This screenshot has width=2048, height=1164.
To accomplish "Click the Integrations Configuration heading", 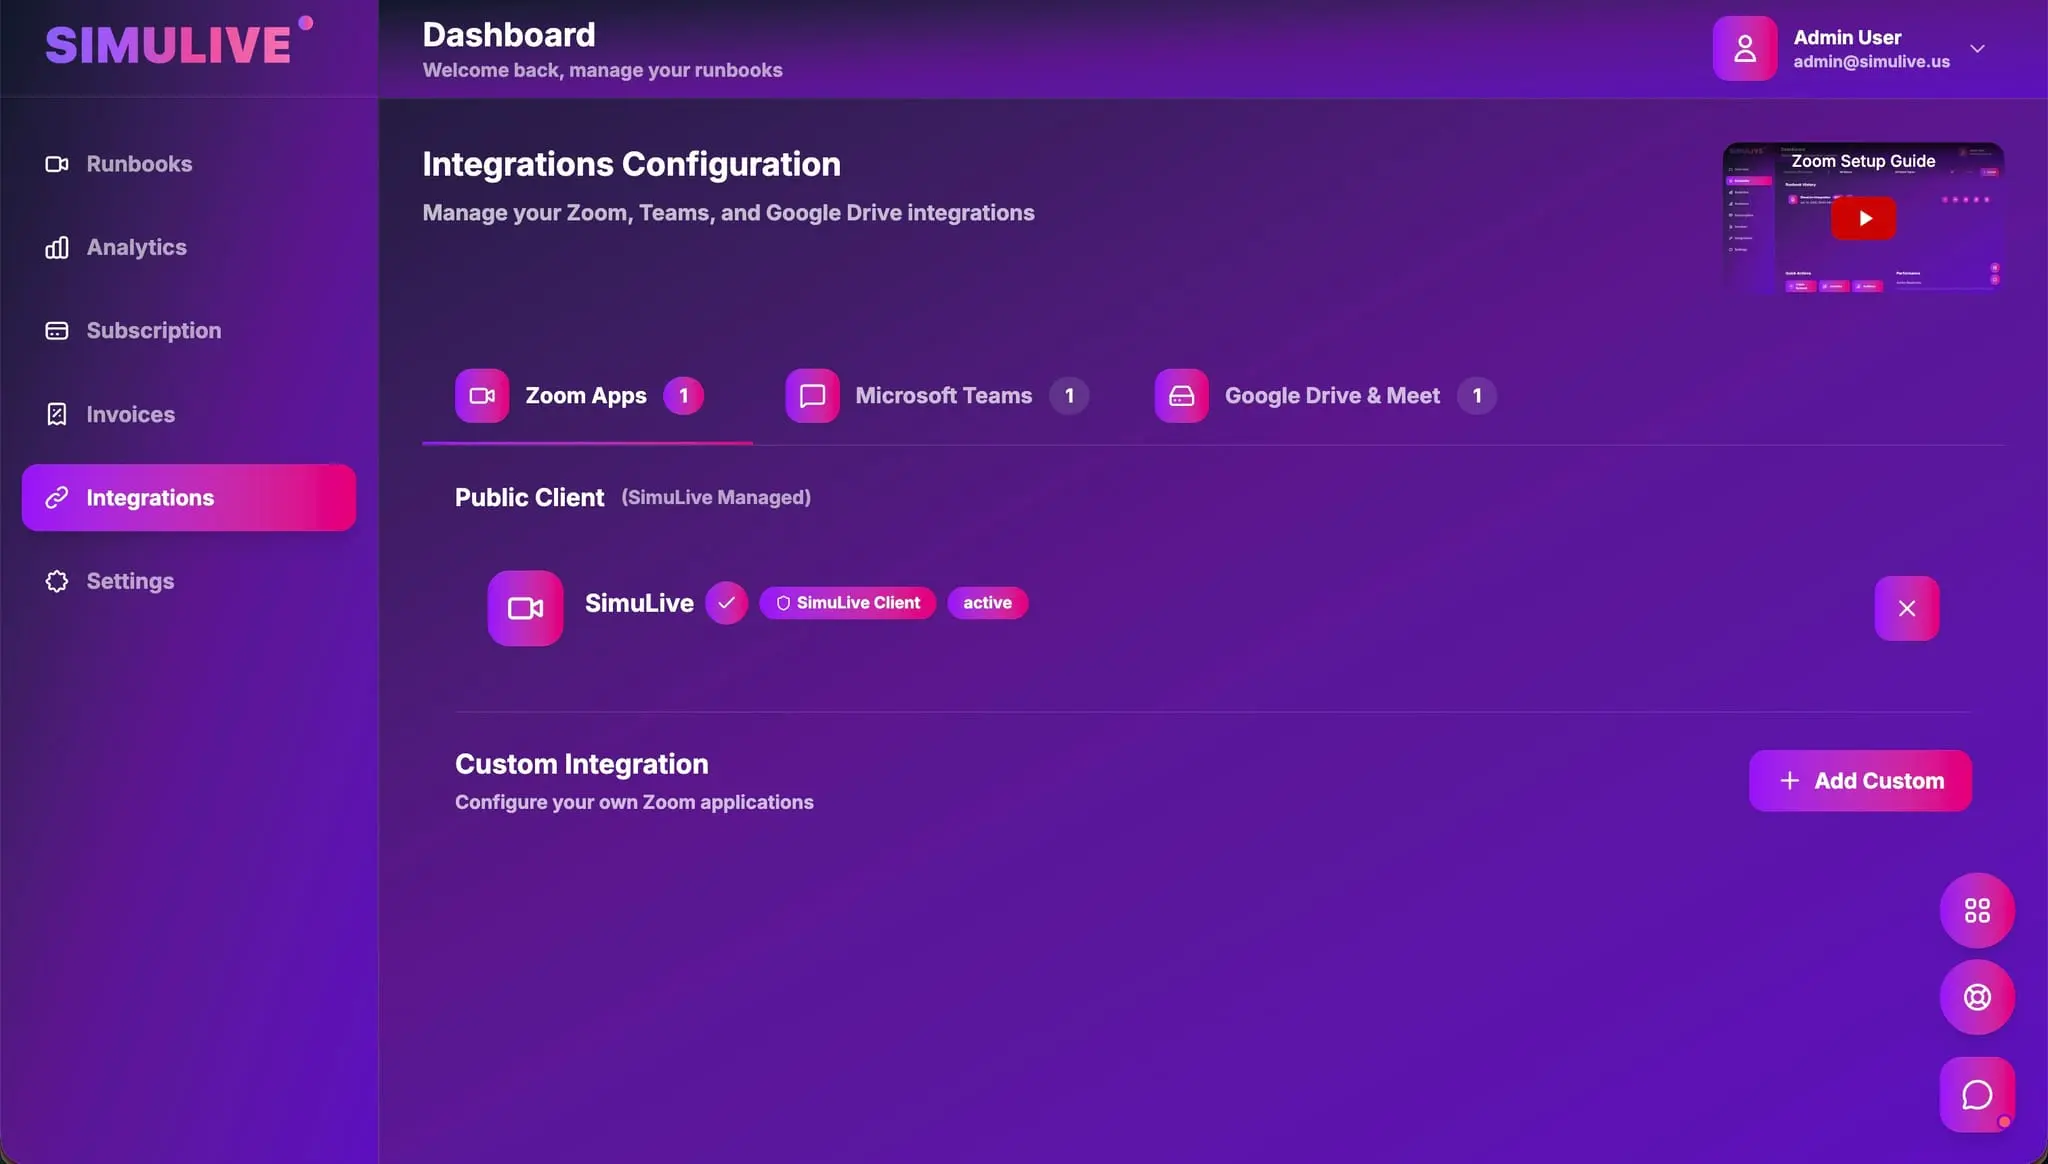I will tap(631, 164).
